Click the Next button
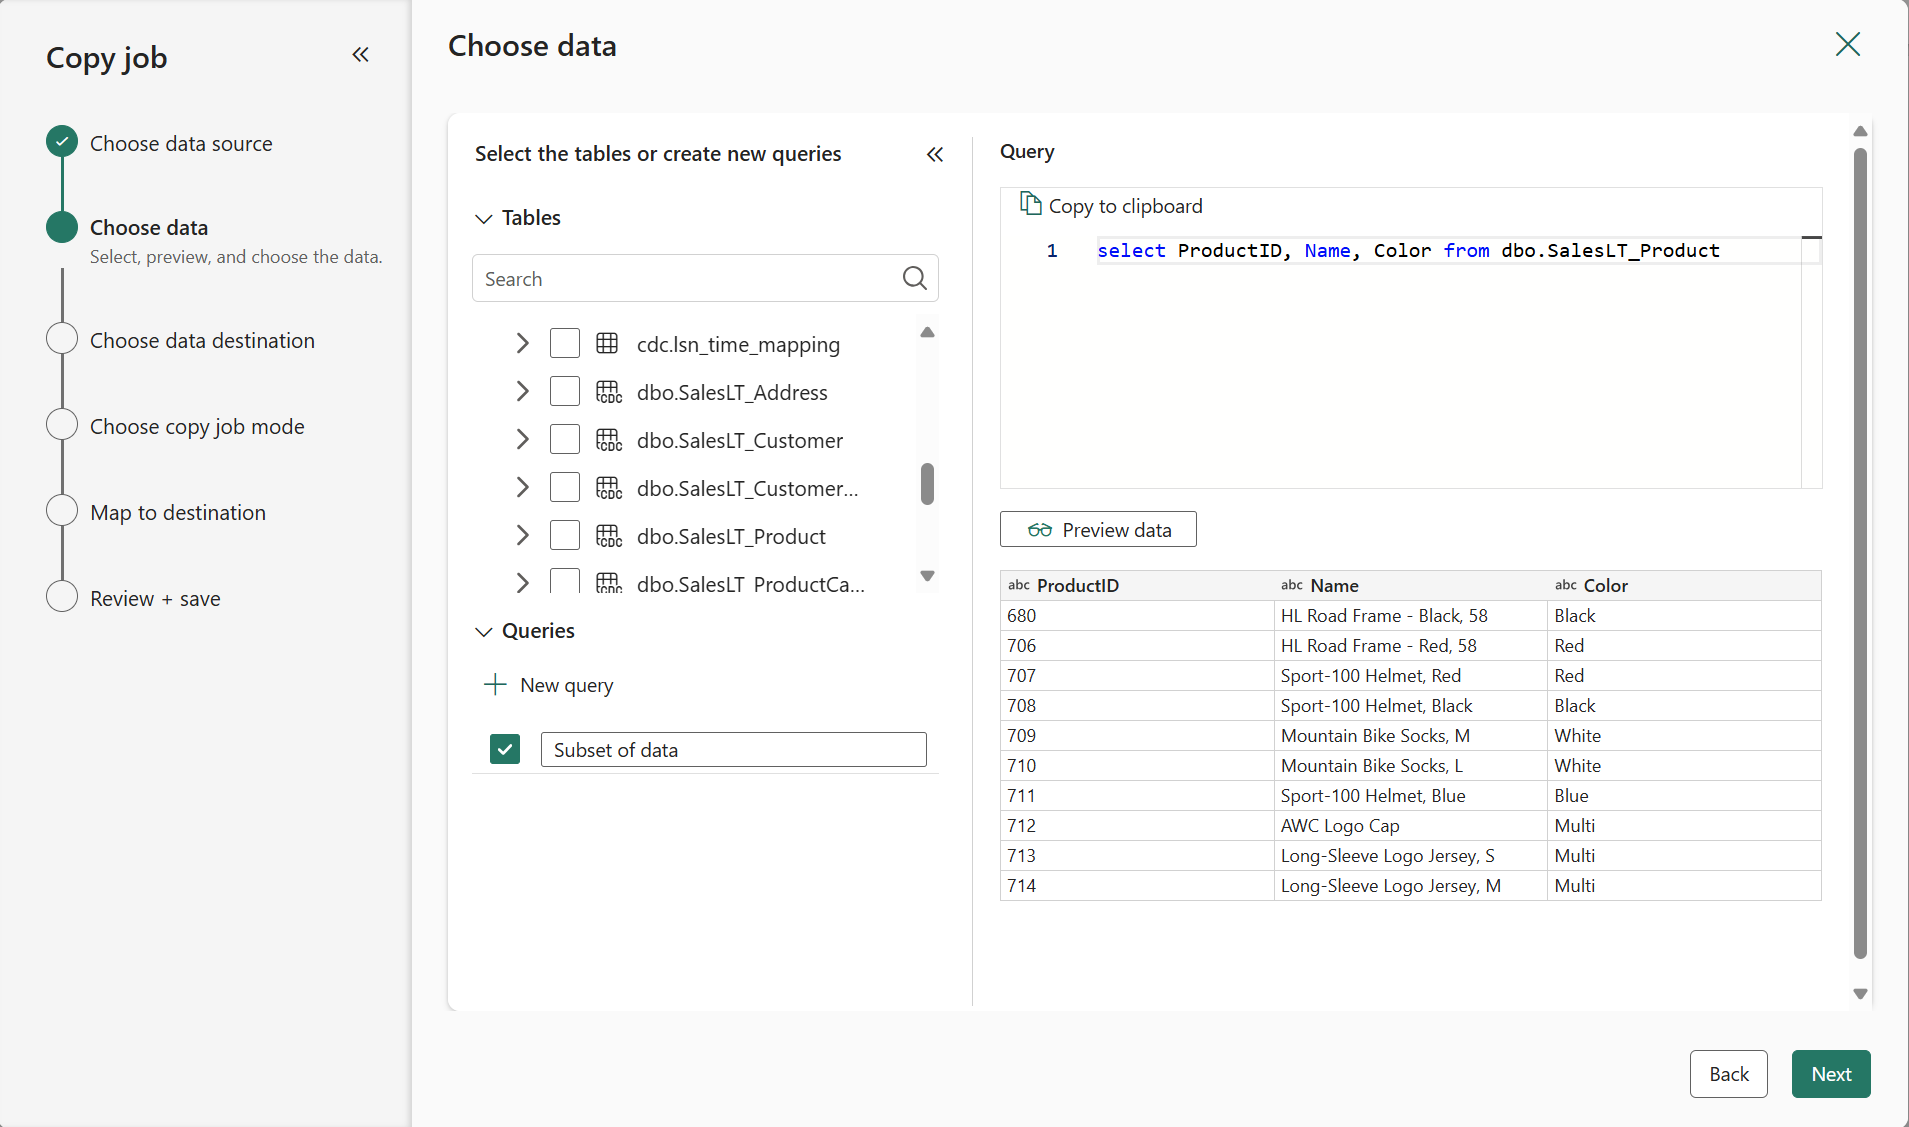Viewport: 1909px width, 1127px height. (1830, 1074)
